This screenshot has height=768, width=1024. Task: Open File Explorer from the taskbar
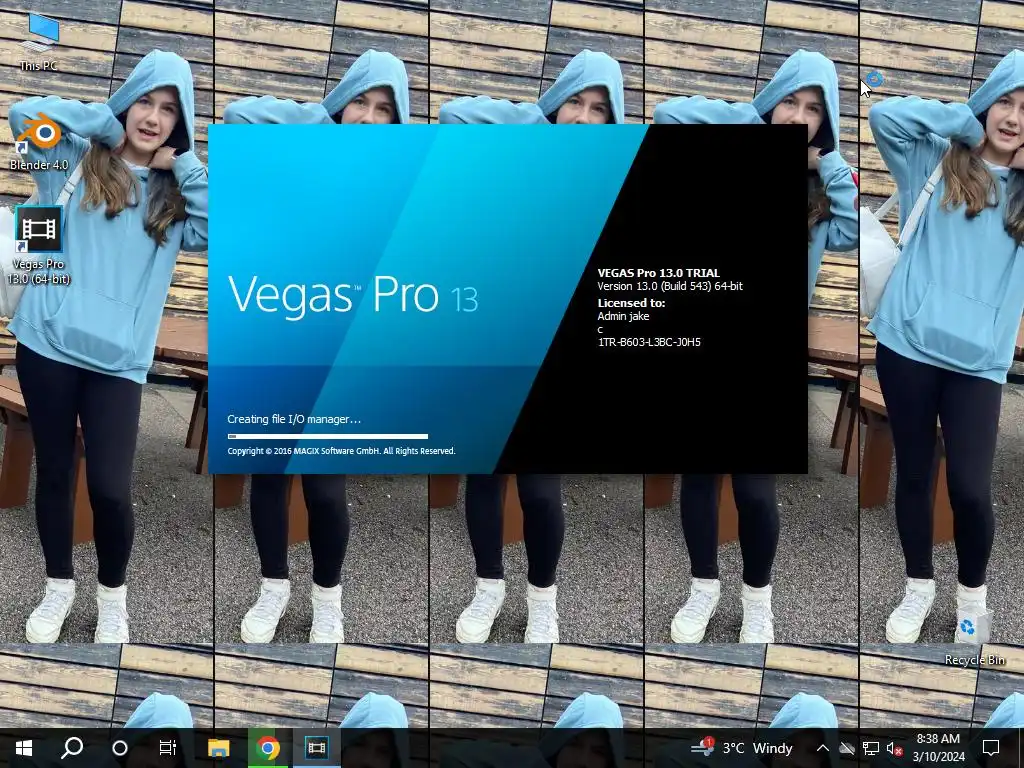tap(219, 748)
